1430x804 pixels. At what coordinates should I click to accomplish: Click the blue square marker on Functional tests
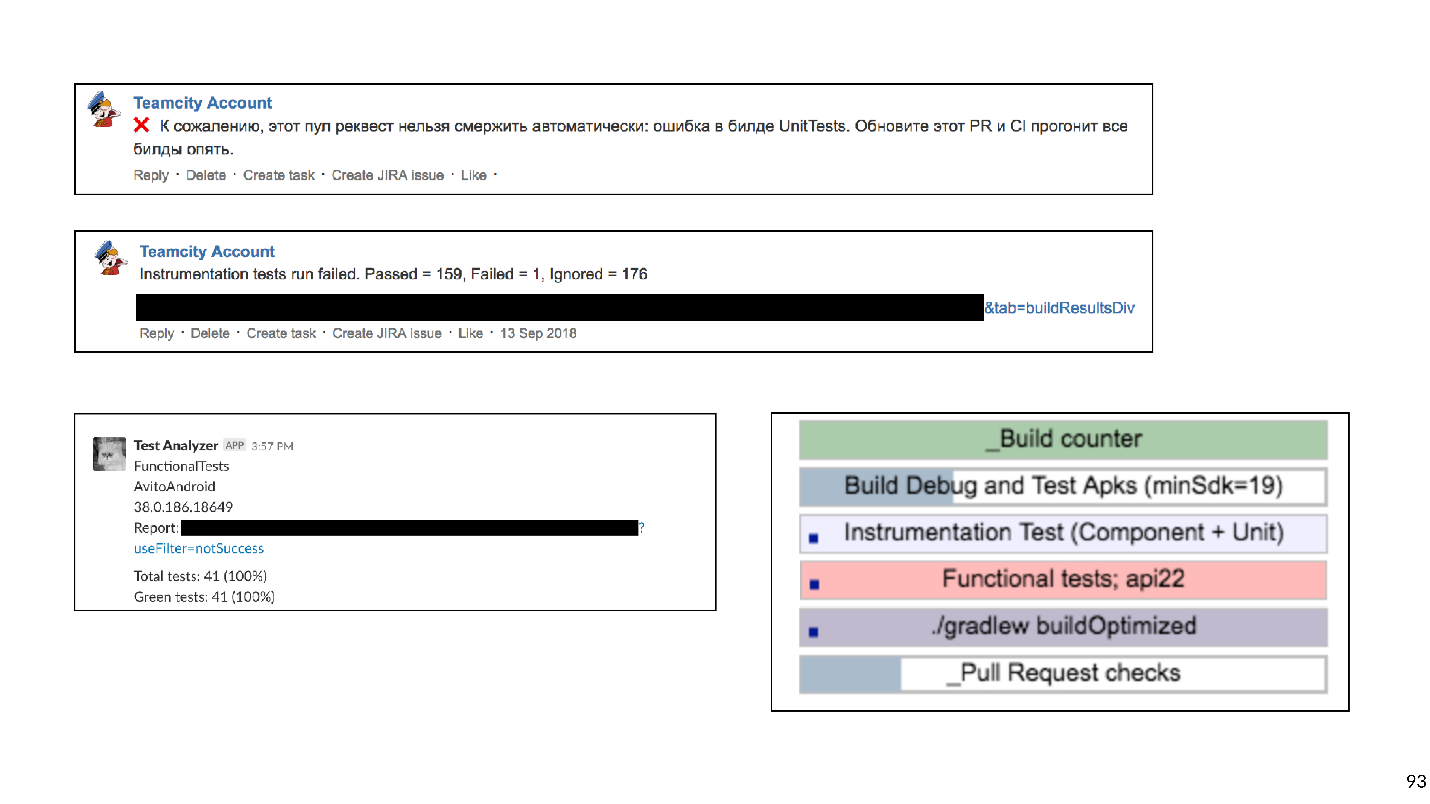(813, 585)
